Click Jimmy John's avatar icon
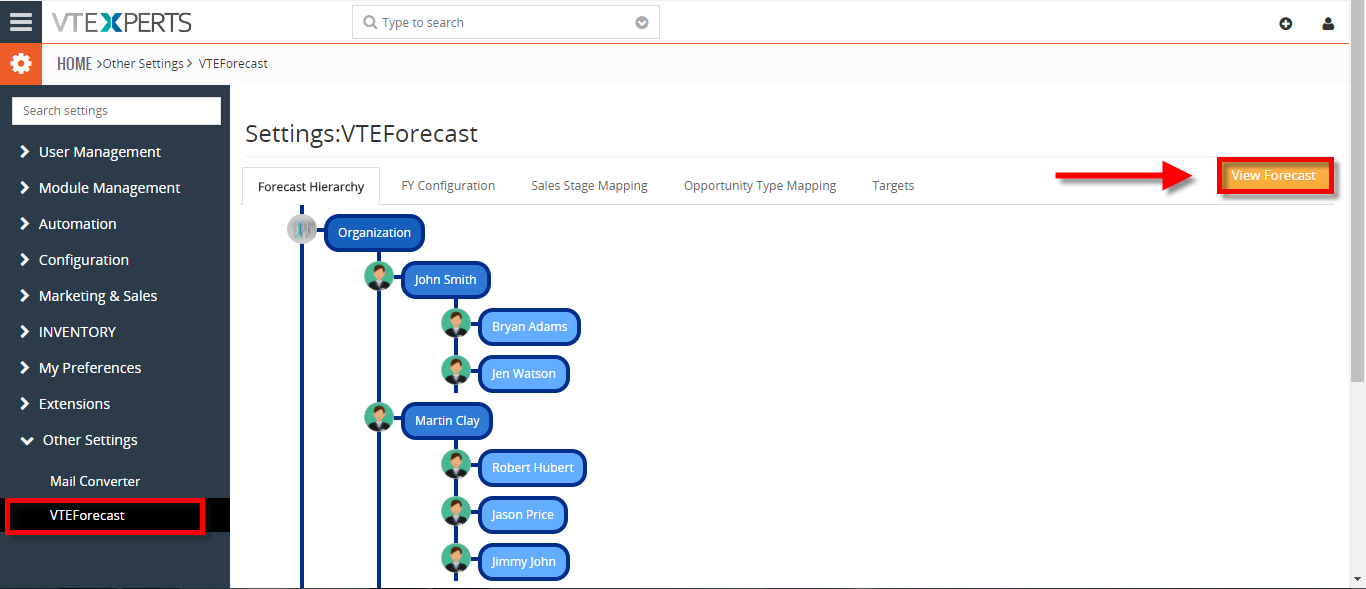This screenshot has height=589, width=1366. (456, 558)
